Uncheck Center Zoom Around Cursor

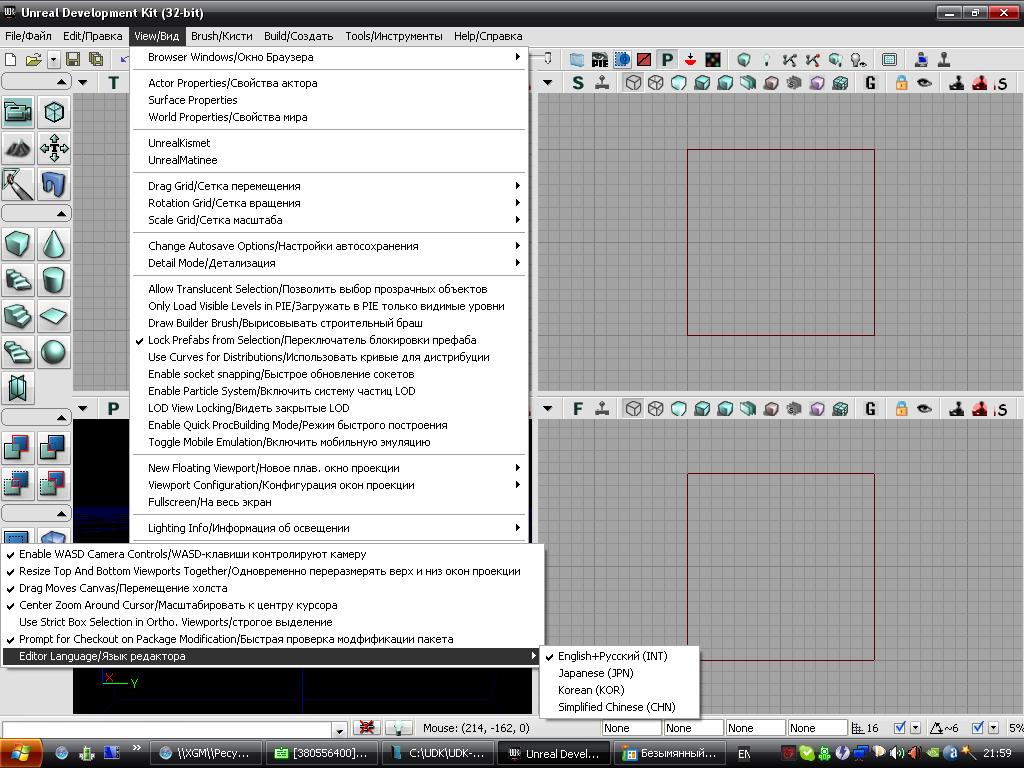273,605
